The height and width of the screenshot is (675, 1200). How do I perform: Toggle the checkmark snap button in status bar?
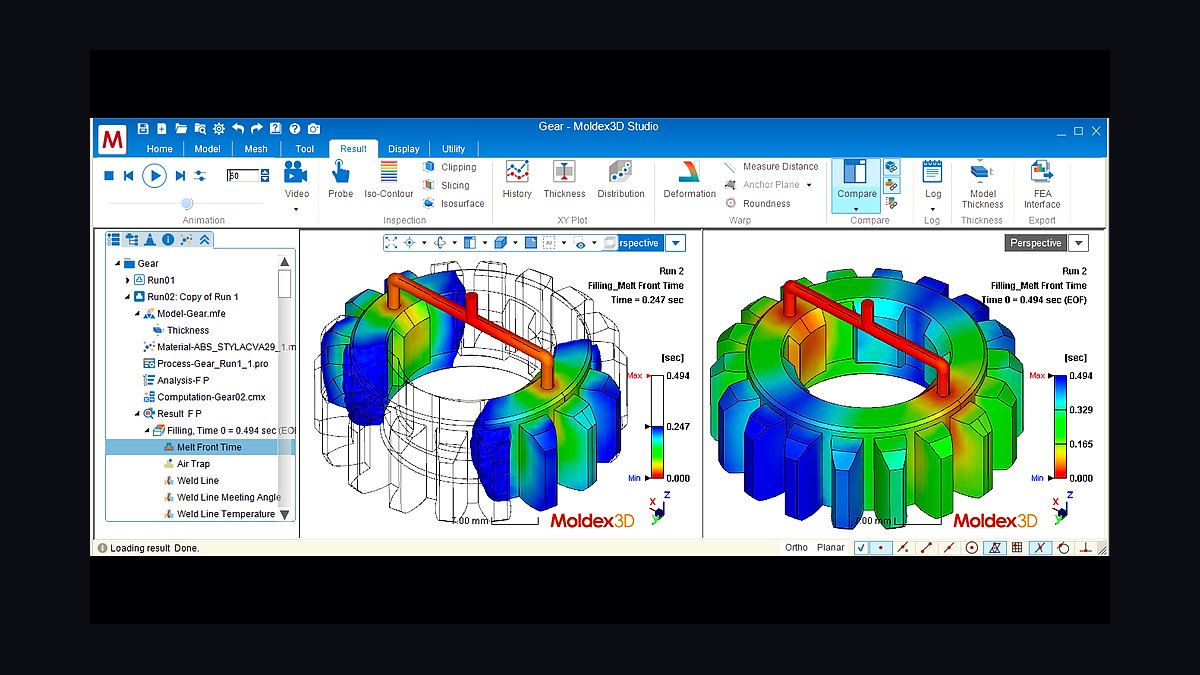862,548
